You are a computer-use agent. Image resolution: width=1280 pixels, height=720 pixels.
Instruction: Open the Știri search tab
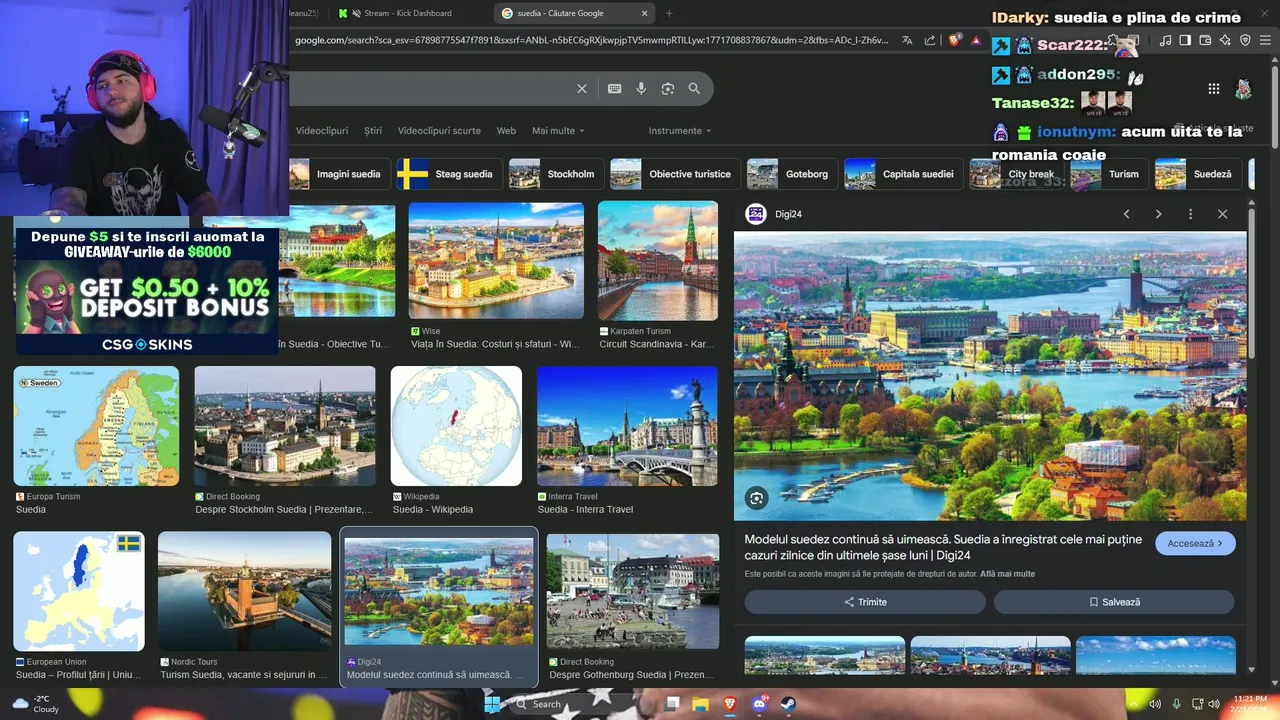click(373, 131)
